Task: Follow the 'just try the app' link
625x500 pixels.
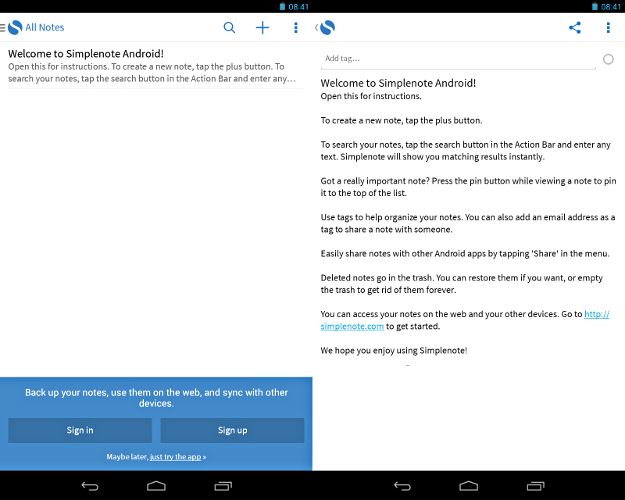Action: pos(175,457)
